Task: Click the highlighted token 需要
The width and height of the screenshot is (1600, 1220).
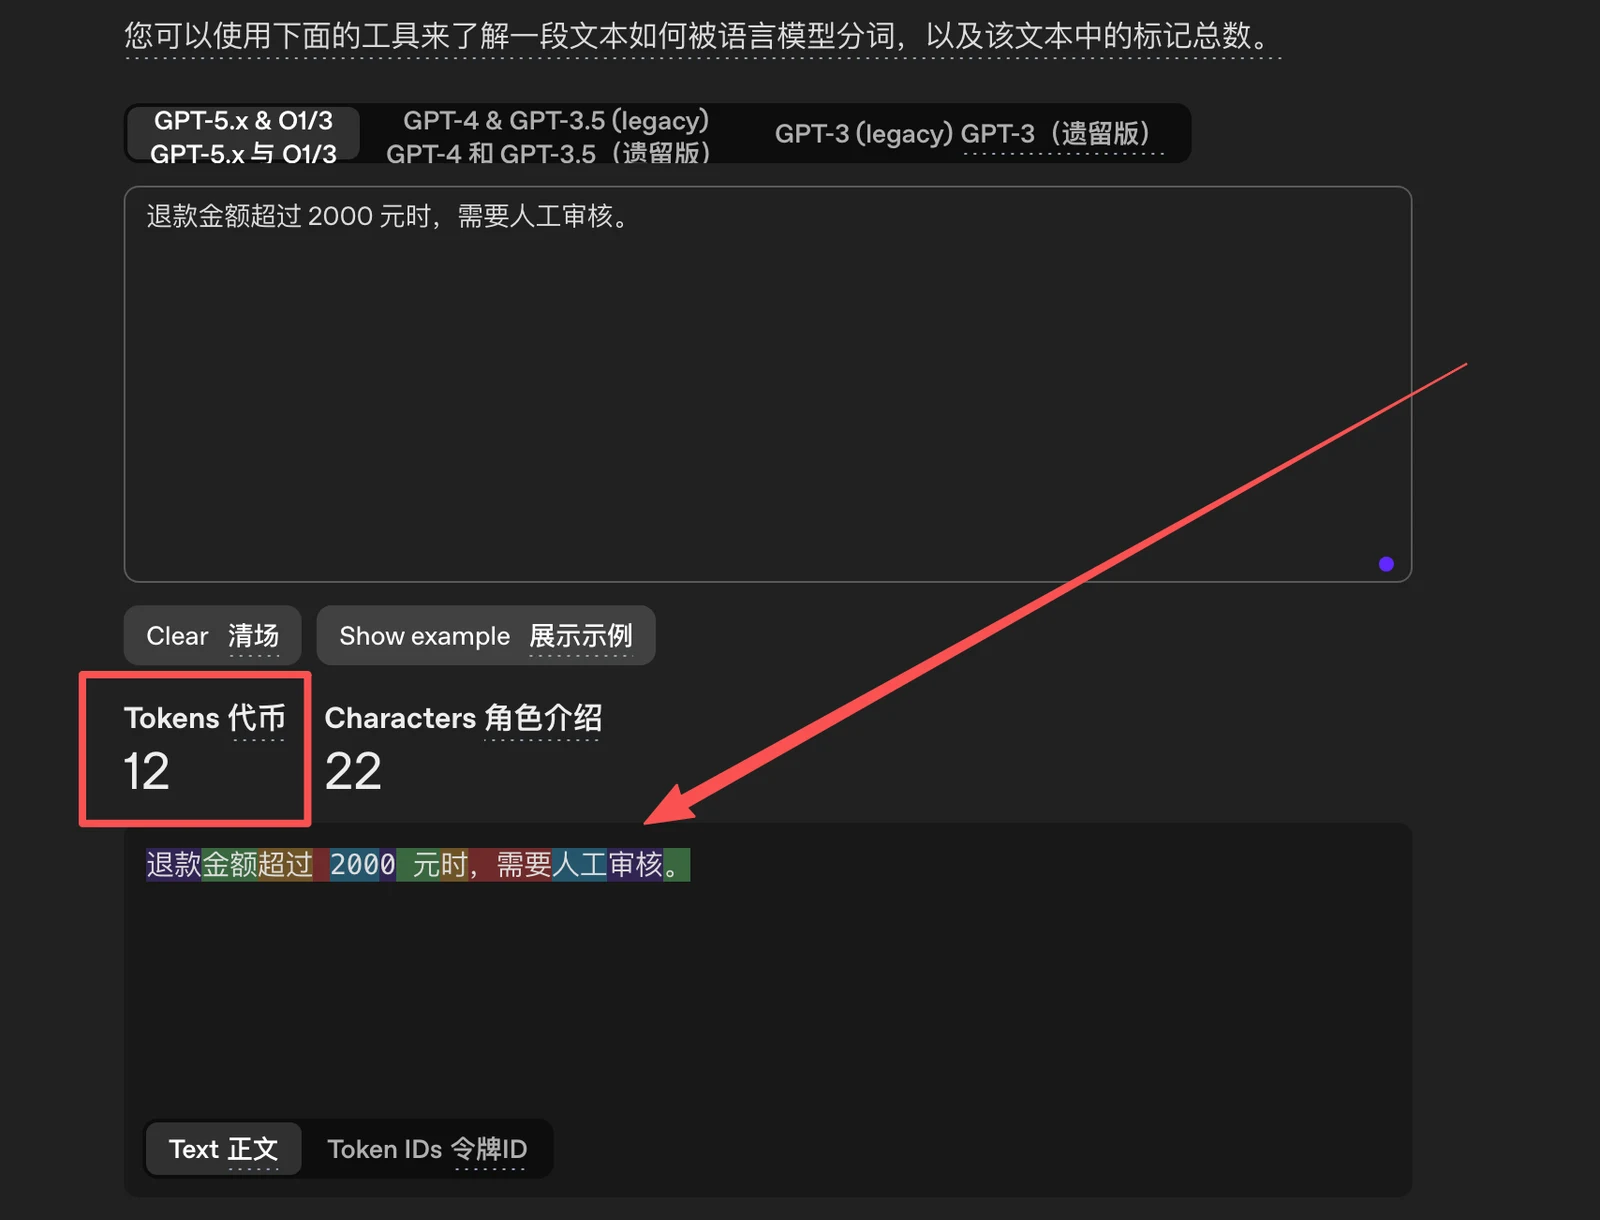Action: [524, 864]
